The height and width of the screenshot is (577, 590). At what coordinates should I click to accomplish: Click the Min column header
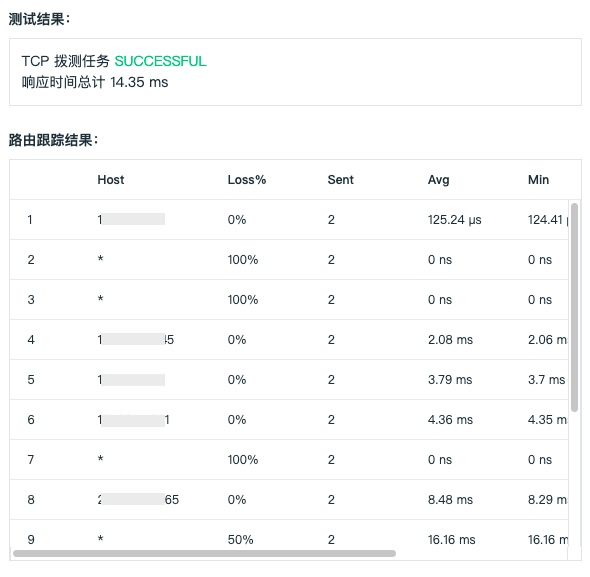click(x=538, y=180)
